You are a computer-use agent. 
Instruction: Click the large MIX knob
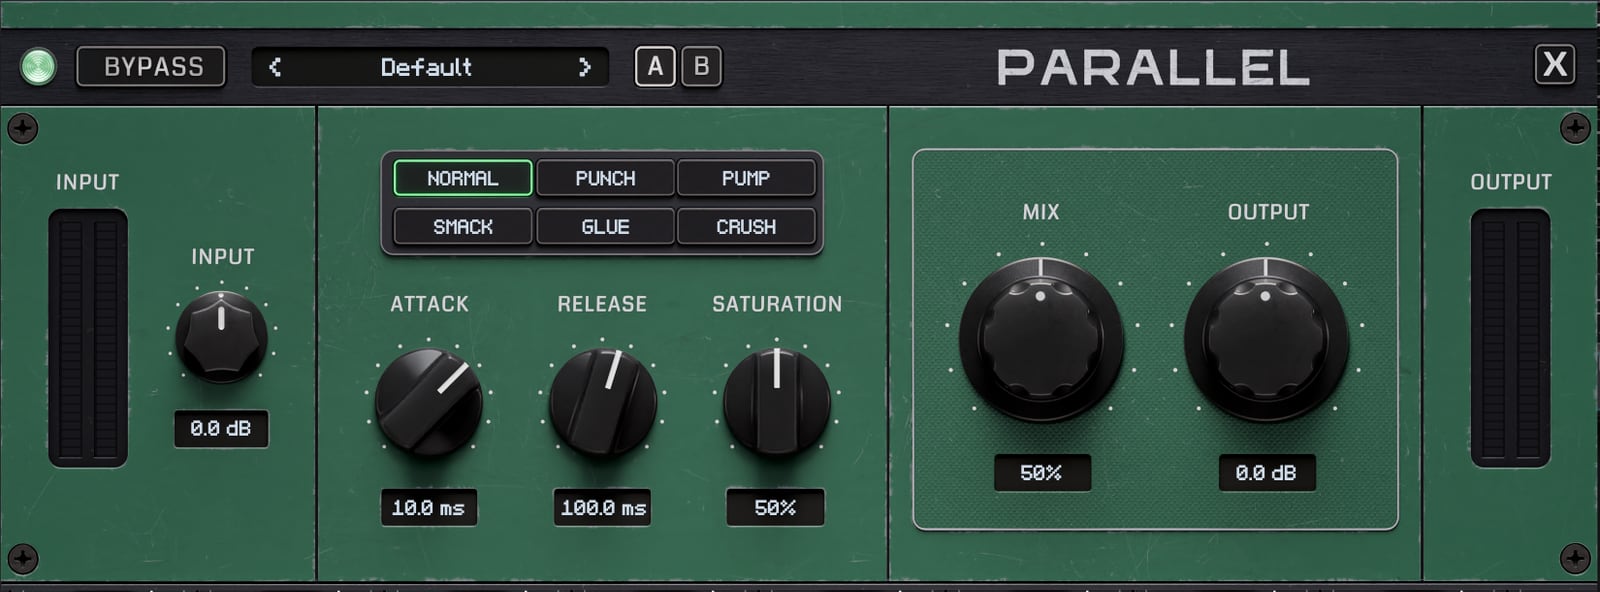(1041, 339)
